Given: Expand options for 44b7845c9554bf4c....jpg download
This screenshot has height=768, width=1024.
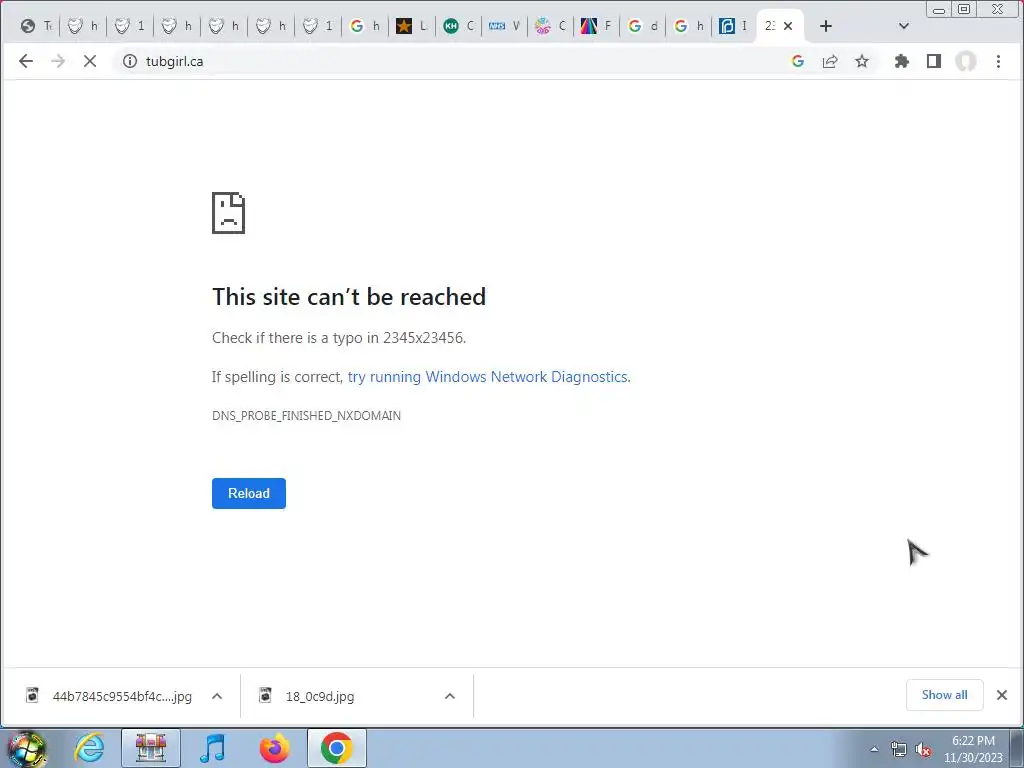Looking at the screenshot, I should [x=217, y=696].
